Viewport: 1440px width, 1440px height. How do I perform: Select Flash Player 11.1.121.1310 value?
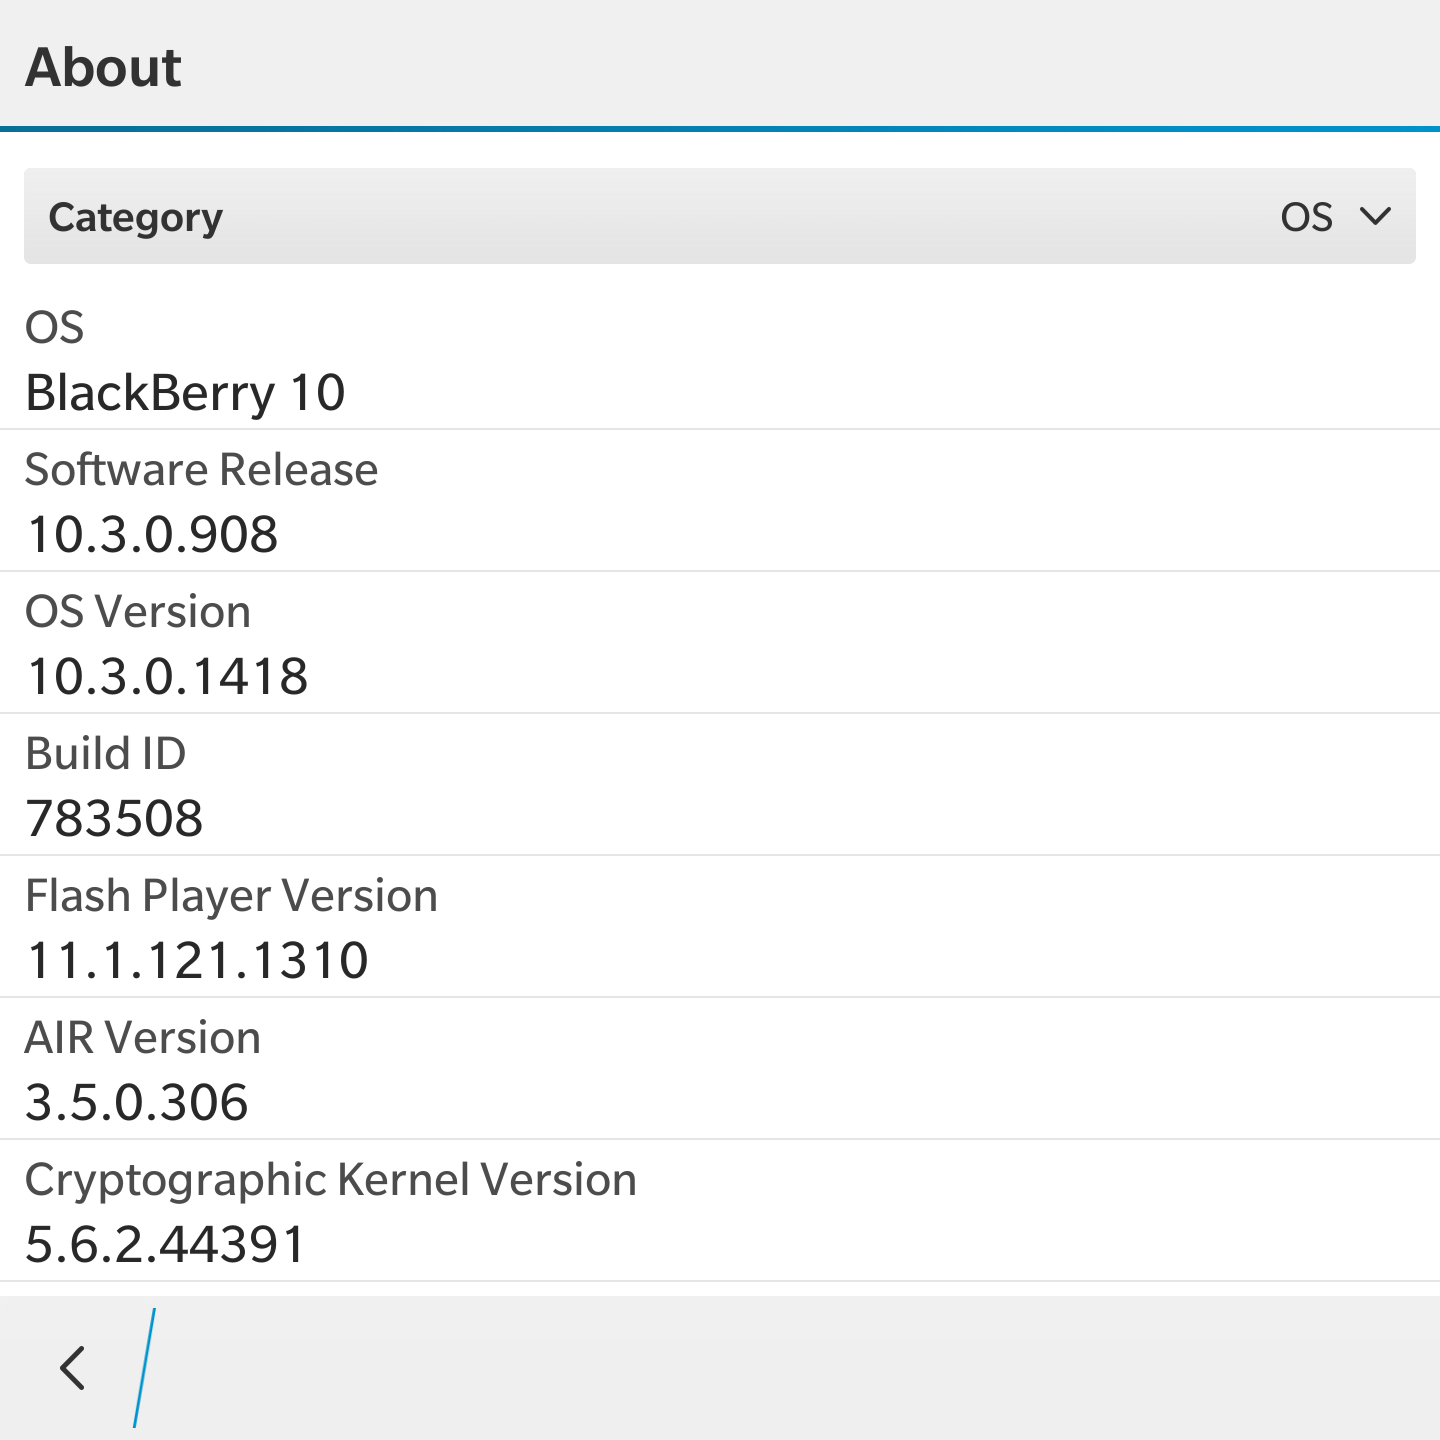tap(198, 960)
